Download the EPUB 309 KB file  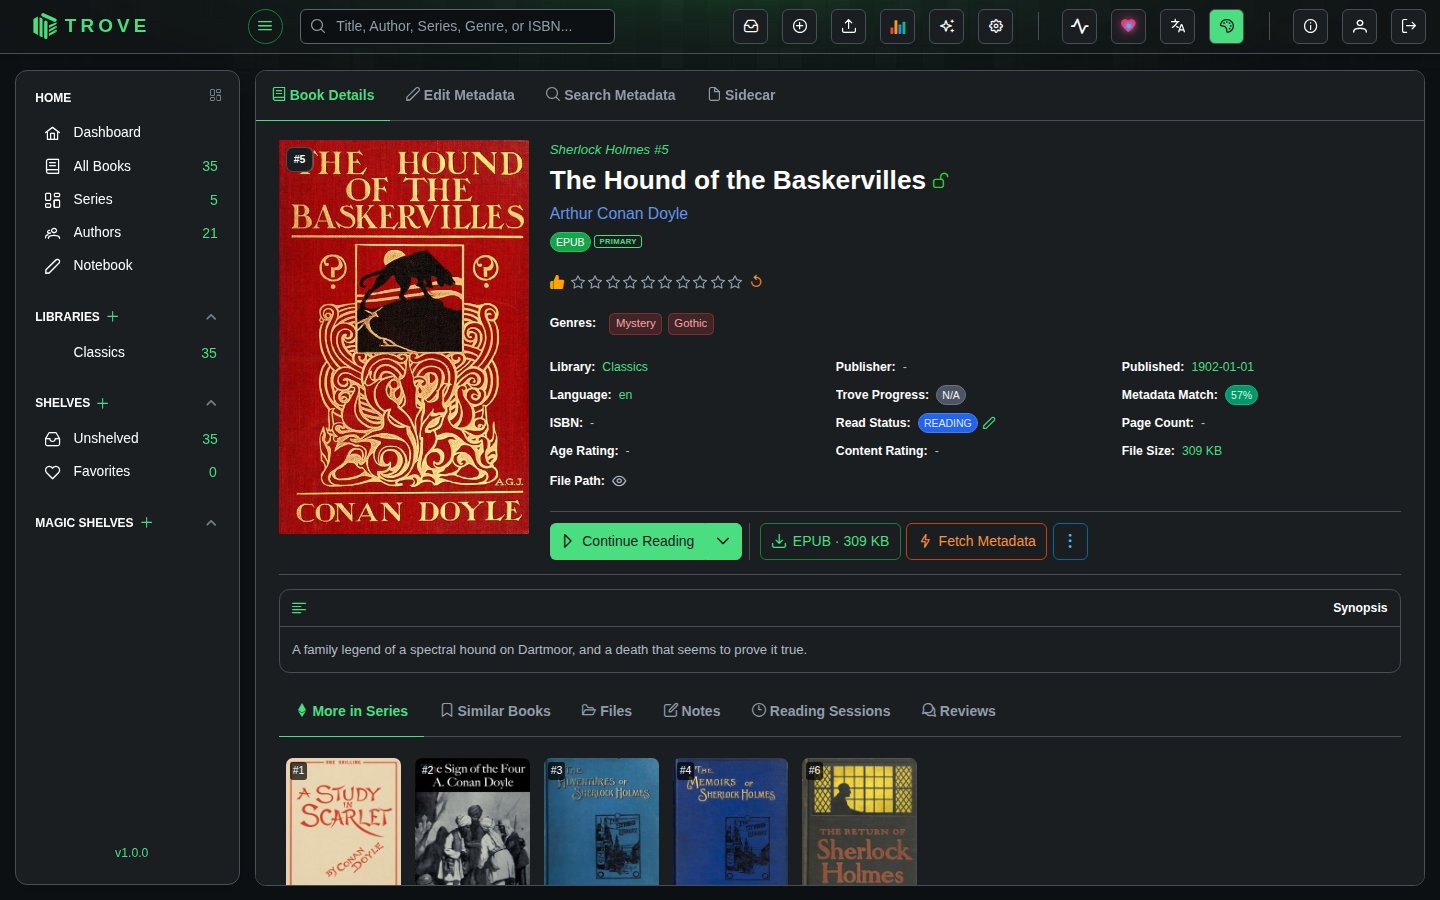(x=830, y=541)
